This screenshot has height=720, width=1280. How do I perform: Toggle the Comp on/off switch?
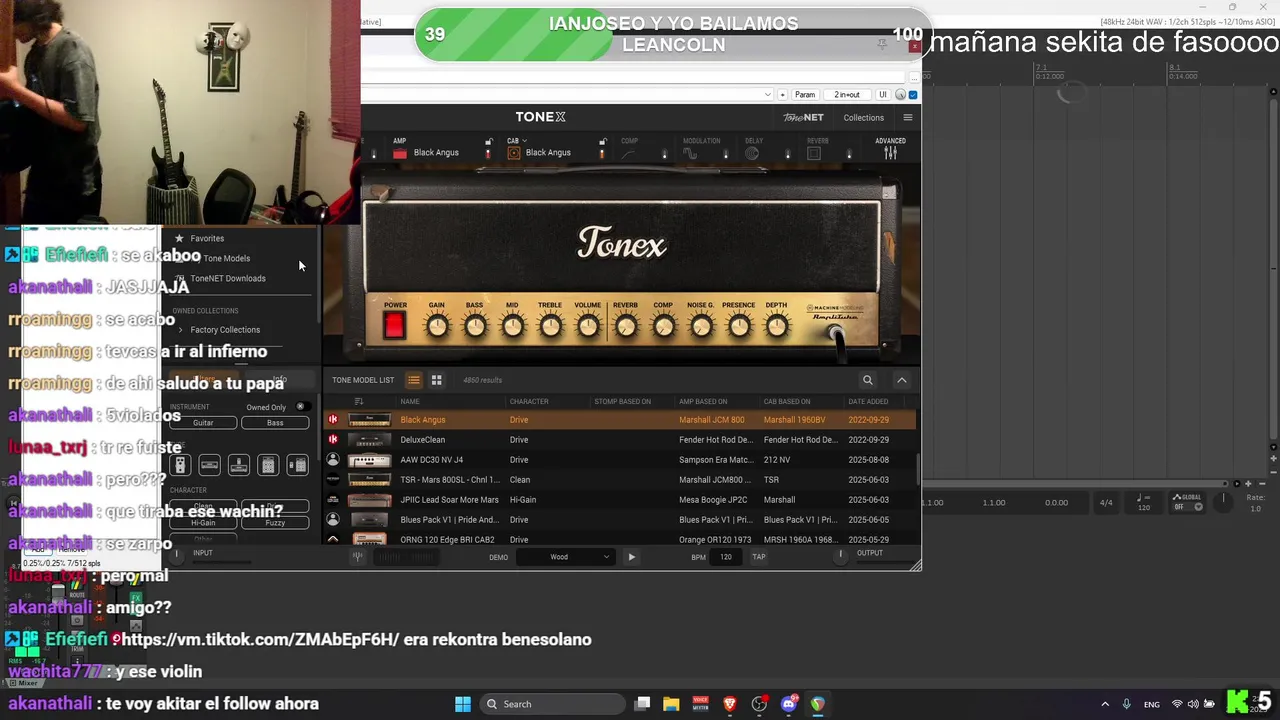[x=664, y=154]
